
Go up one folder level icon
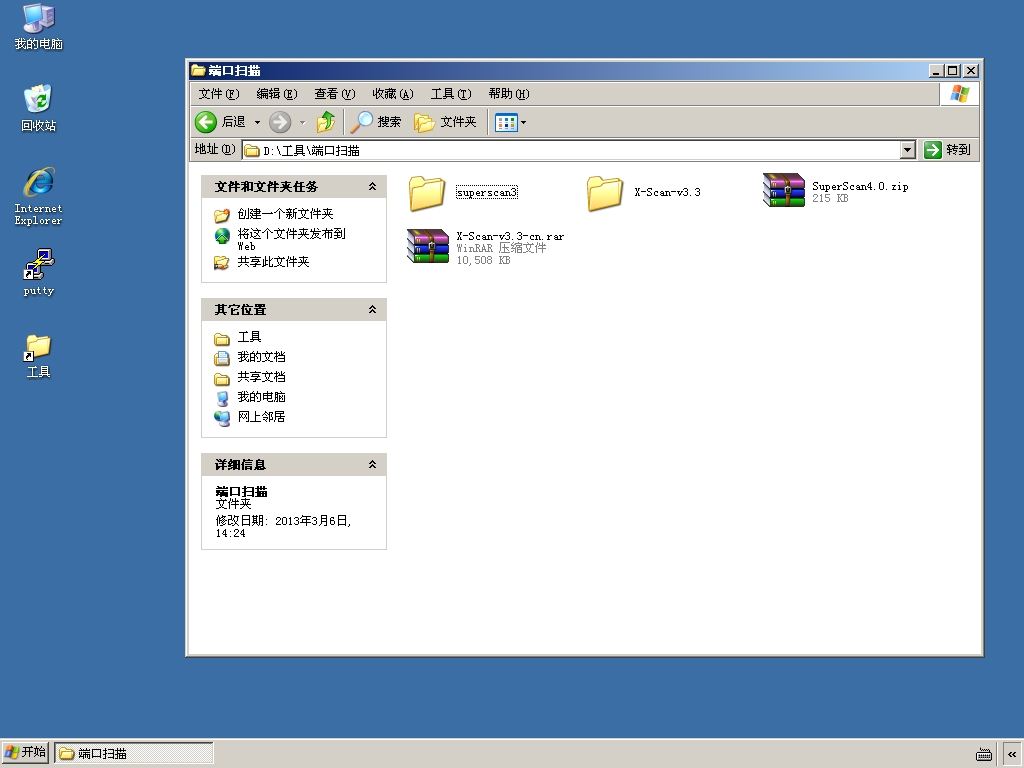pos(326,122)
